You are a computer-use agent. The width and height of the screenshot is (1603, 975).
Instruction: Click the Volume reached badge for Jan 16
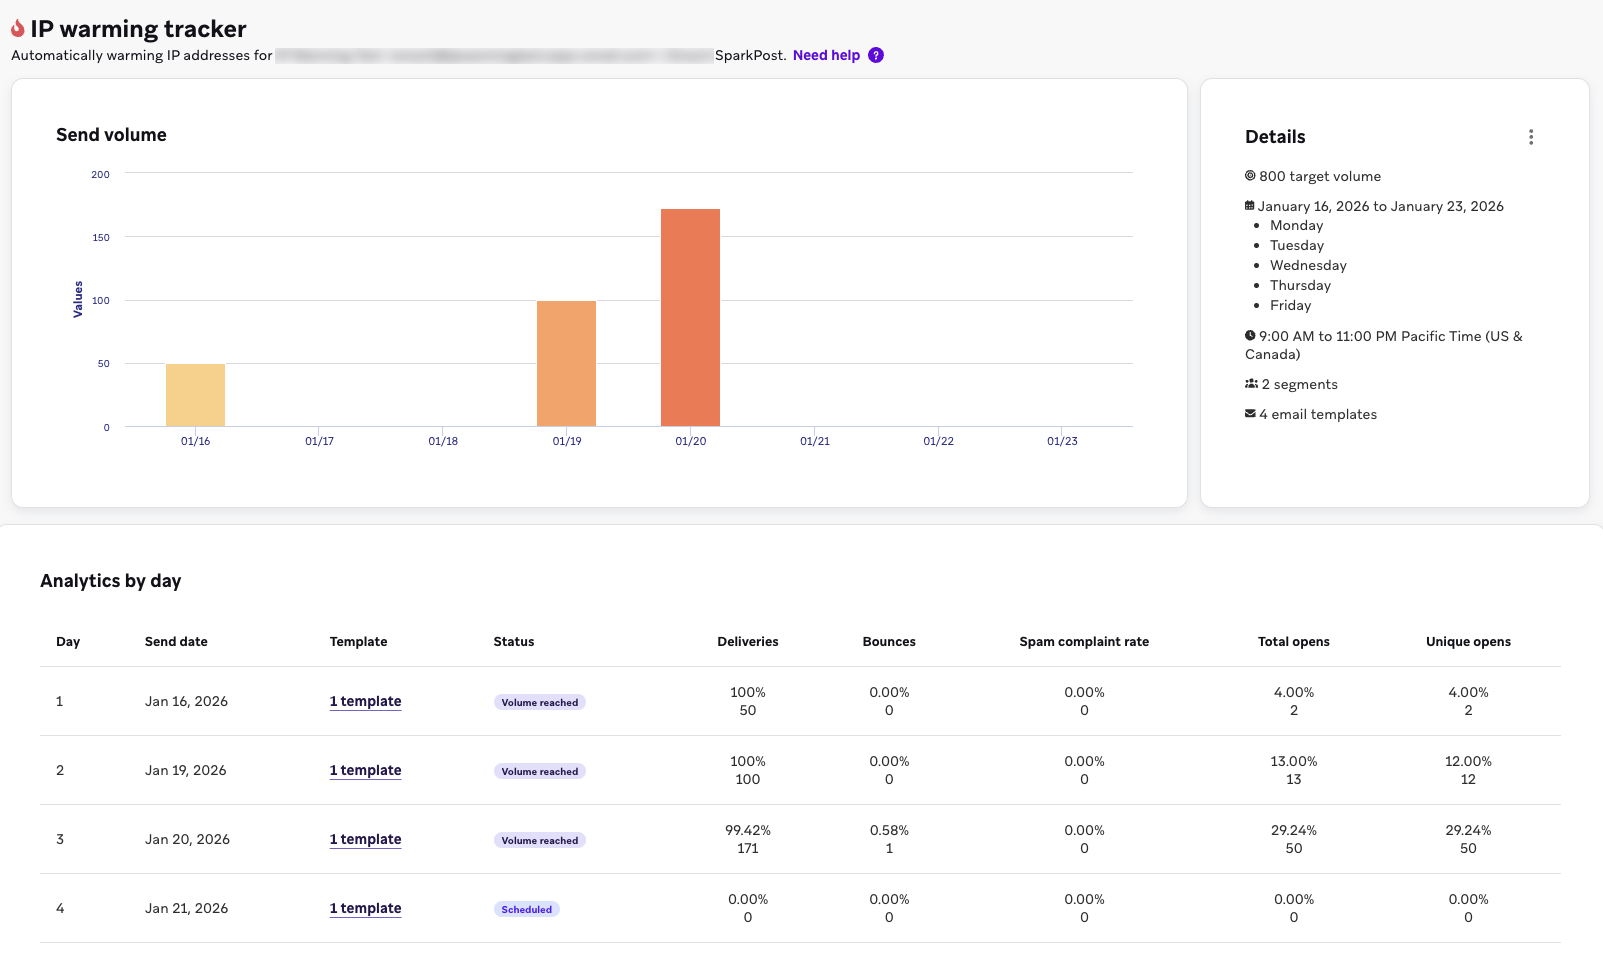coord(540,702)
